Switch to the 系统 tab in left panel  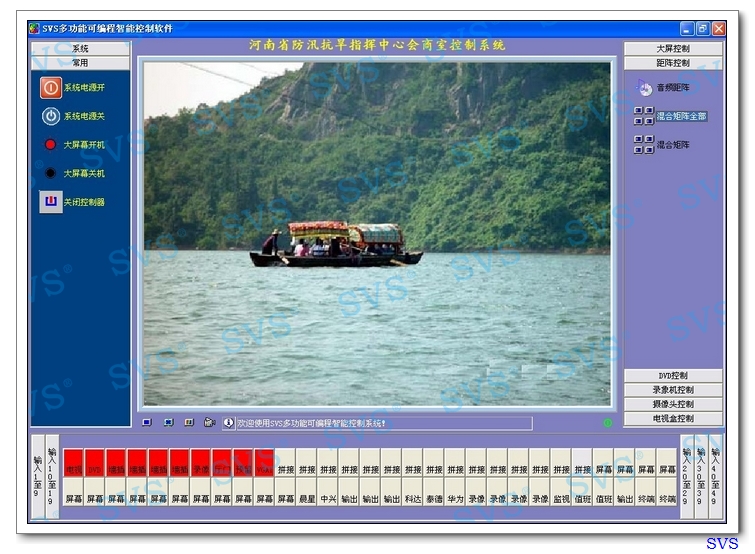pyautogui.click(x=80, y=49)
